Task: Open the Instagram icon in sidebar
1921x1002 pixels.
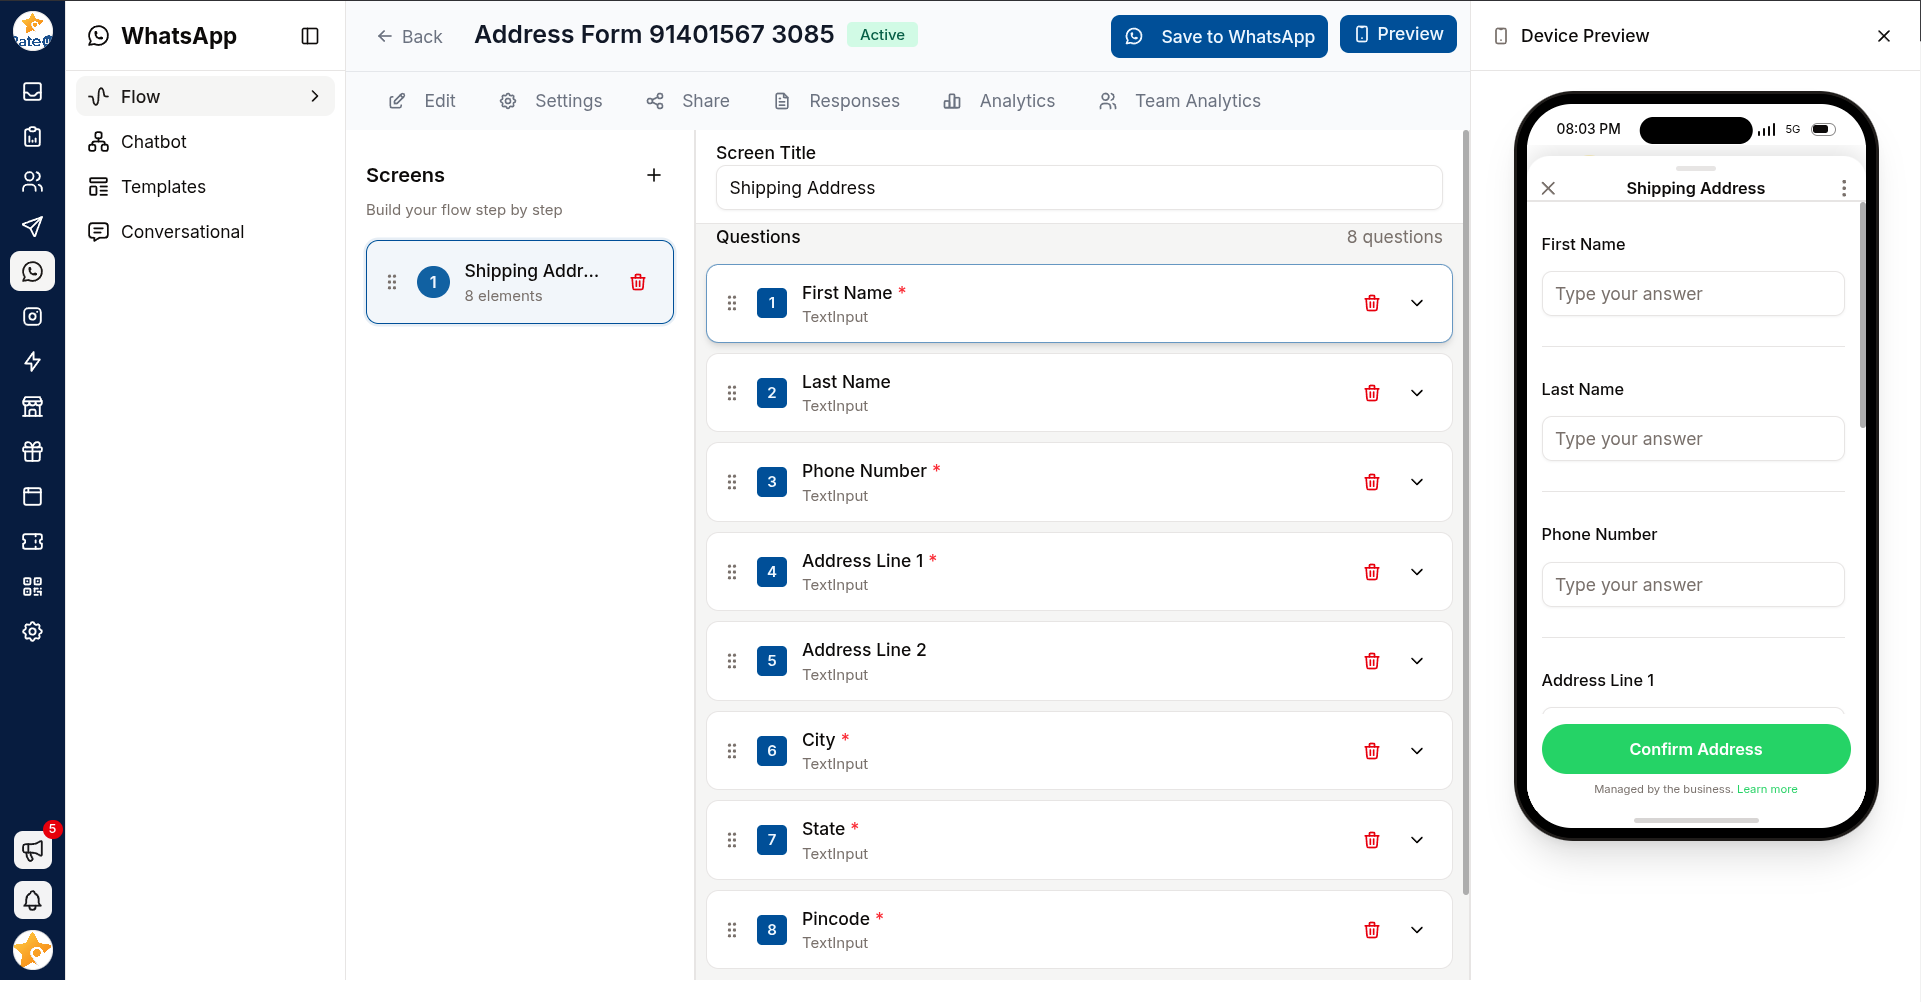Action: (x=32, y=316)
